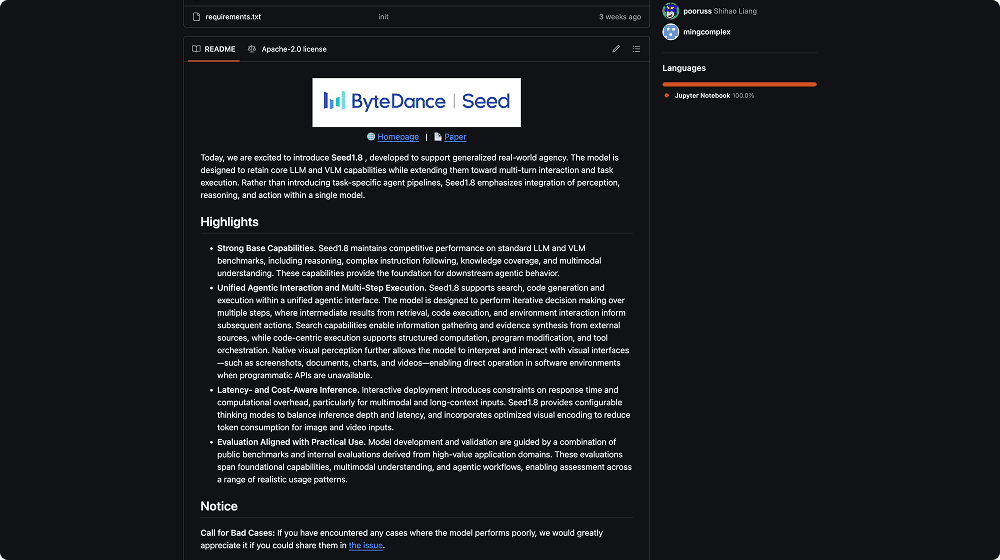Viewport: 1000px width, 560px height.
Task: Open contributor mingcomplex profile
Action: [x=707, y=32]
